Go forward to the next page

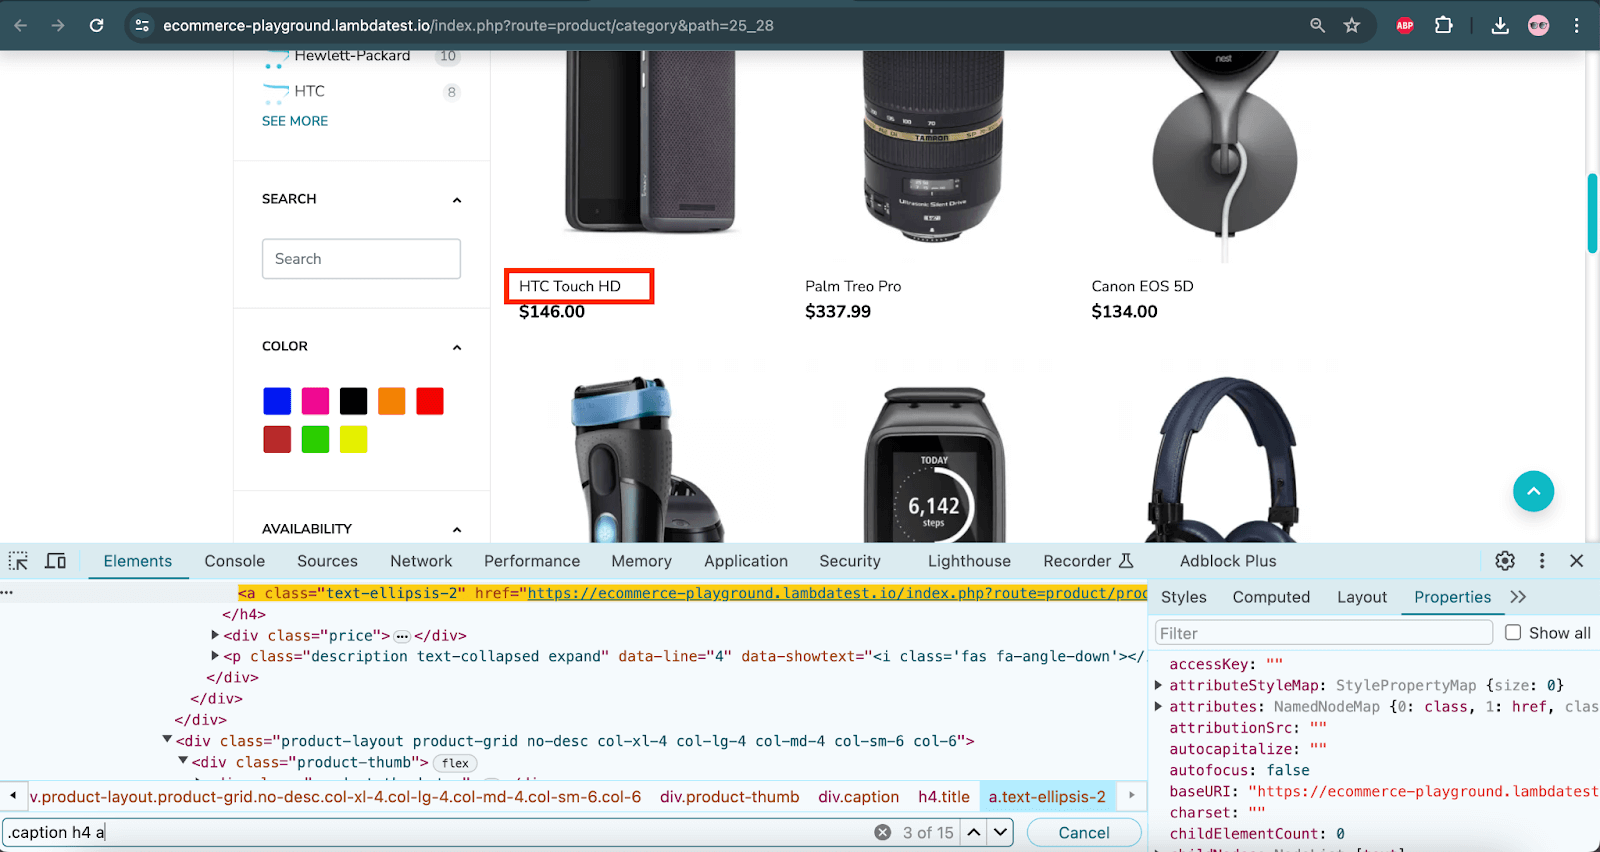click(x=58, y=25)
